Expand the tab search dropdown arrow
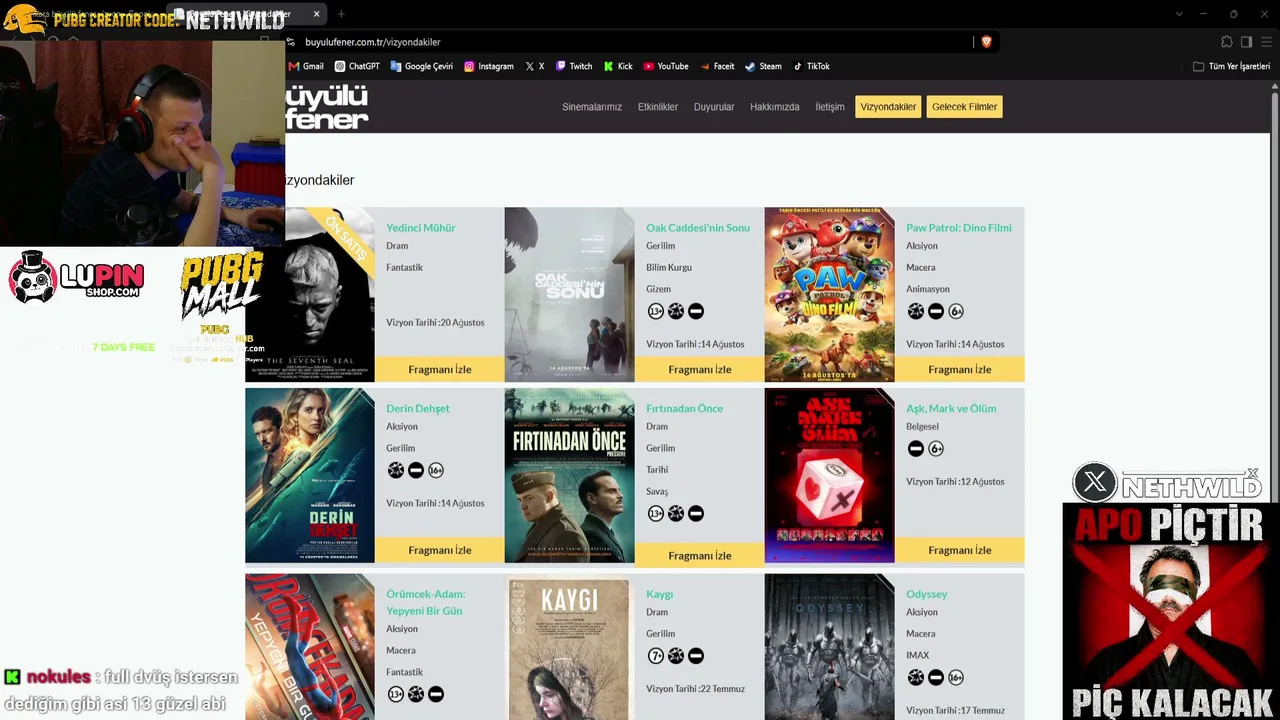The image size is (1280, 720). (1179, 14)
